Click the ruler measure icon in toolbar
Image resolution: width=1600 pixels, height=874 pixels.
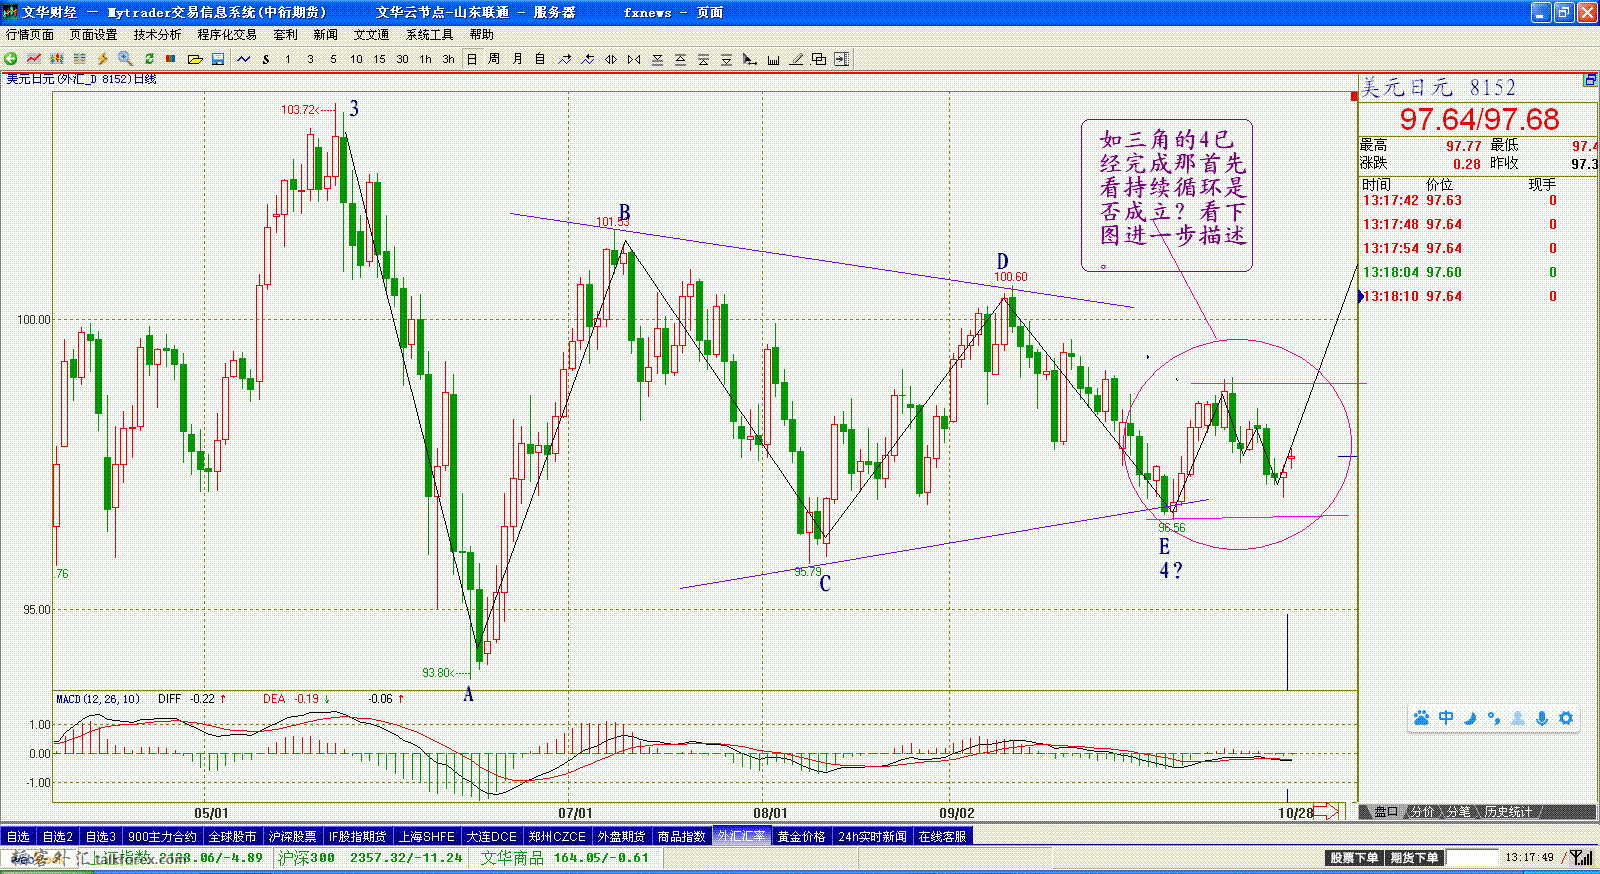tap(773, 59)
